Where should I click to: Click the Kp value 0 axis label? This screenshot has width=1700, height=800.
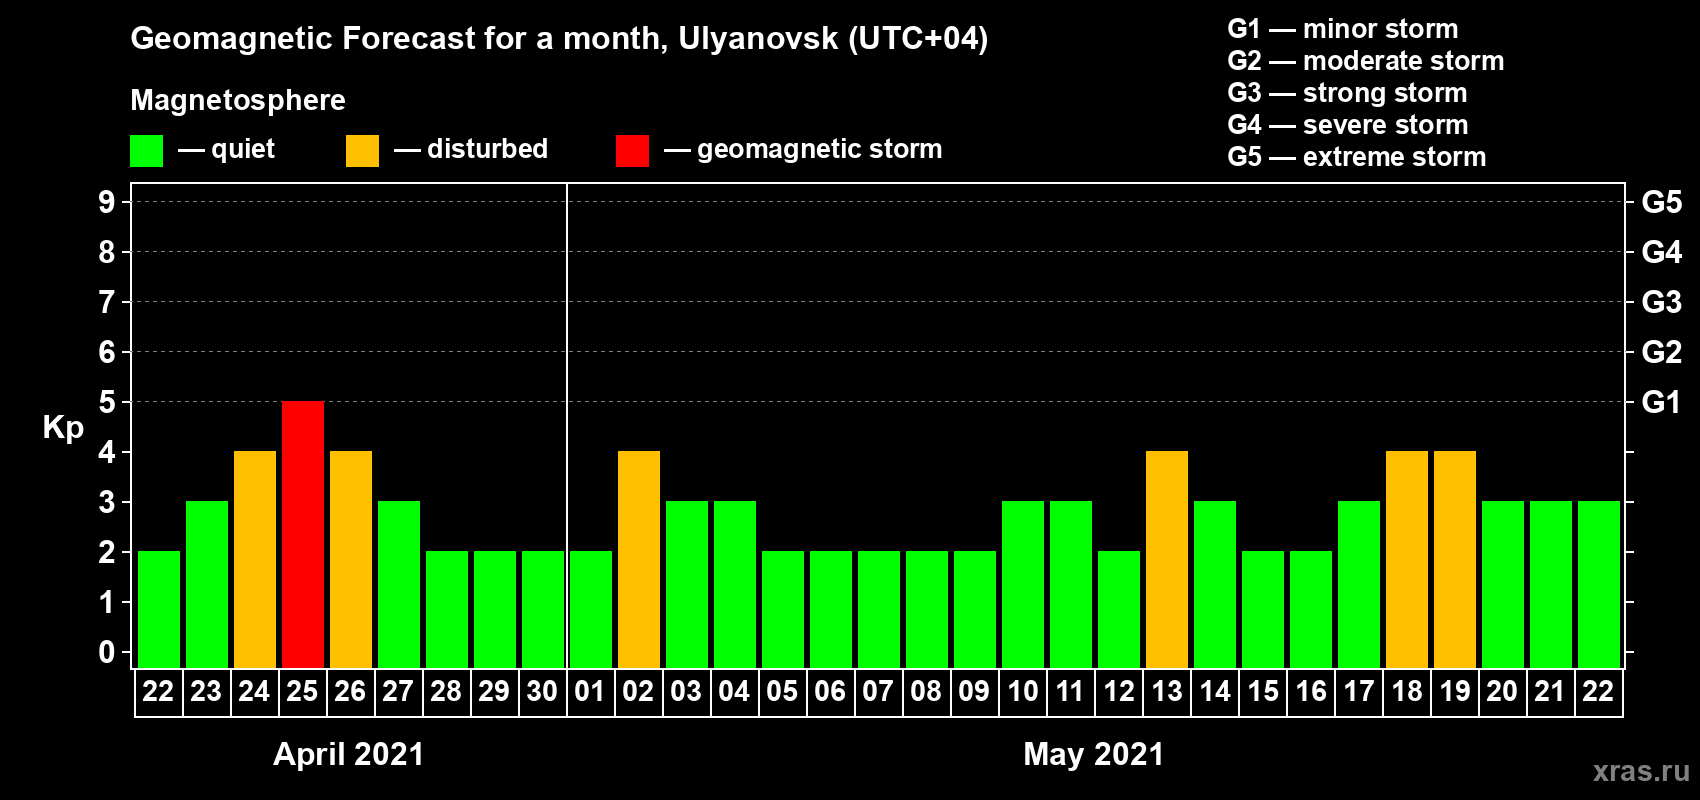point(107,652)
